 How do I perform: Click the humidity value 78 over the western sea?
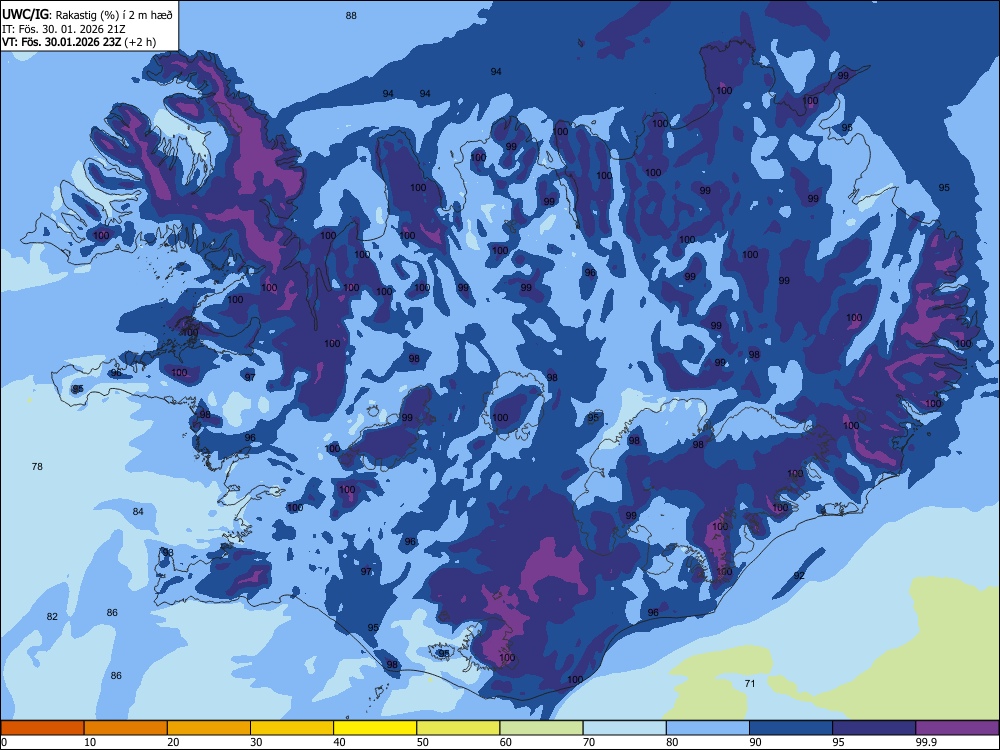pos(37,466)
